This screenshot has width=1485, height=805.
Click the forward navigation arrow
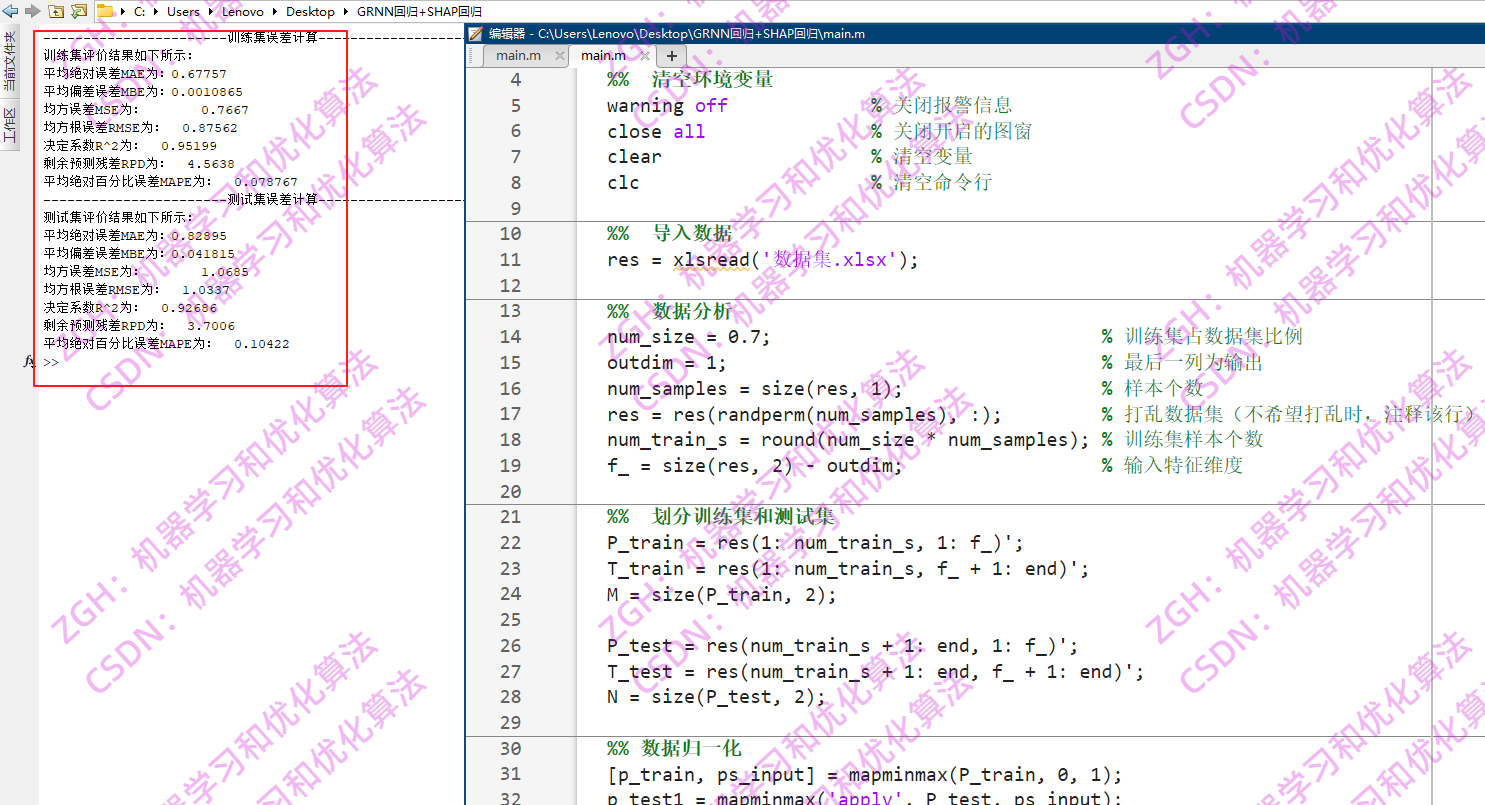point(31,12)
